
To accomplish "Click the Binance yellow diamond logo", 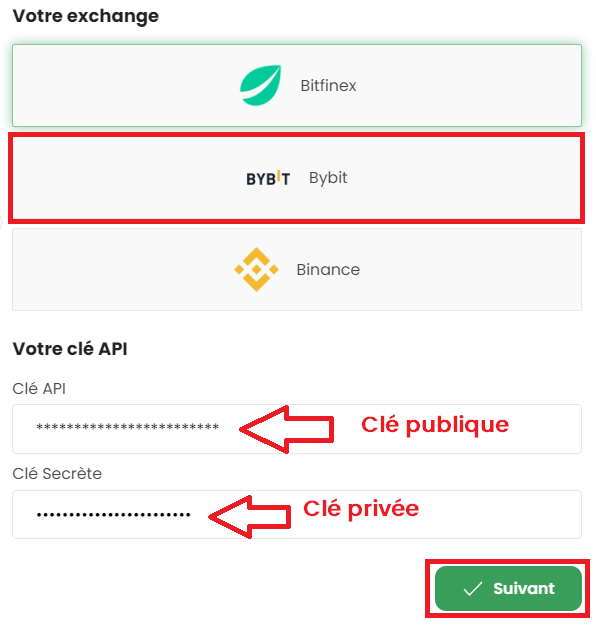I will [x=256, y=270].
